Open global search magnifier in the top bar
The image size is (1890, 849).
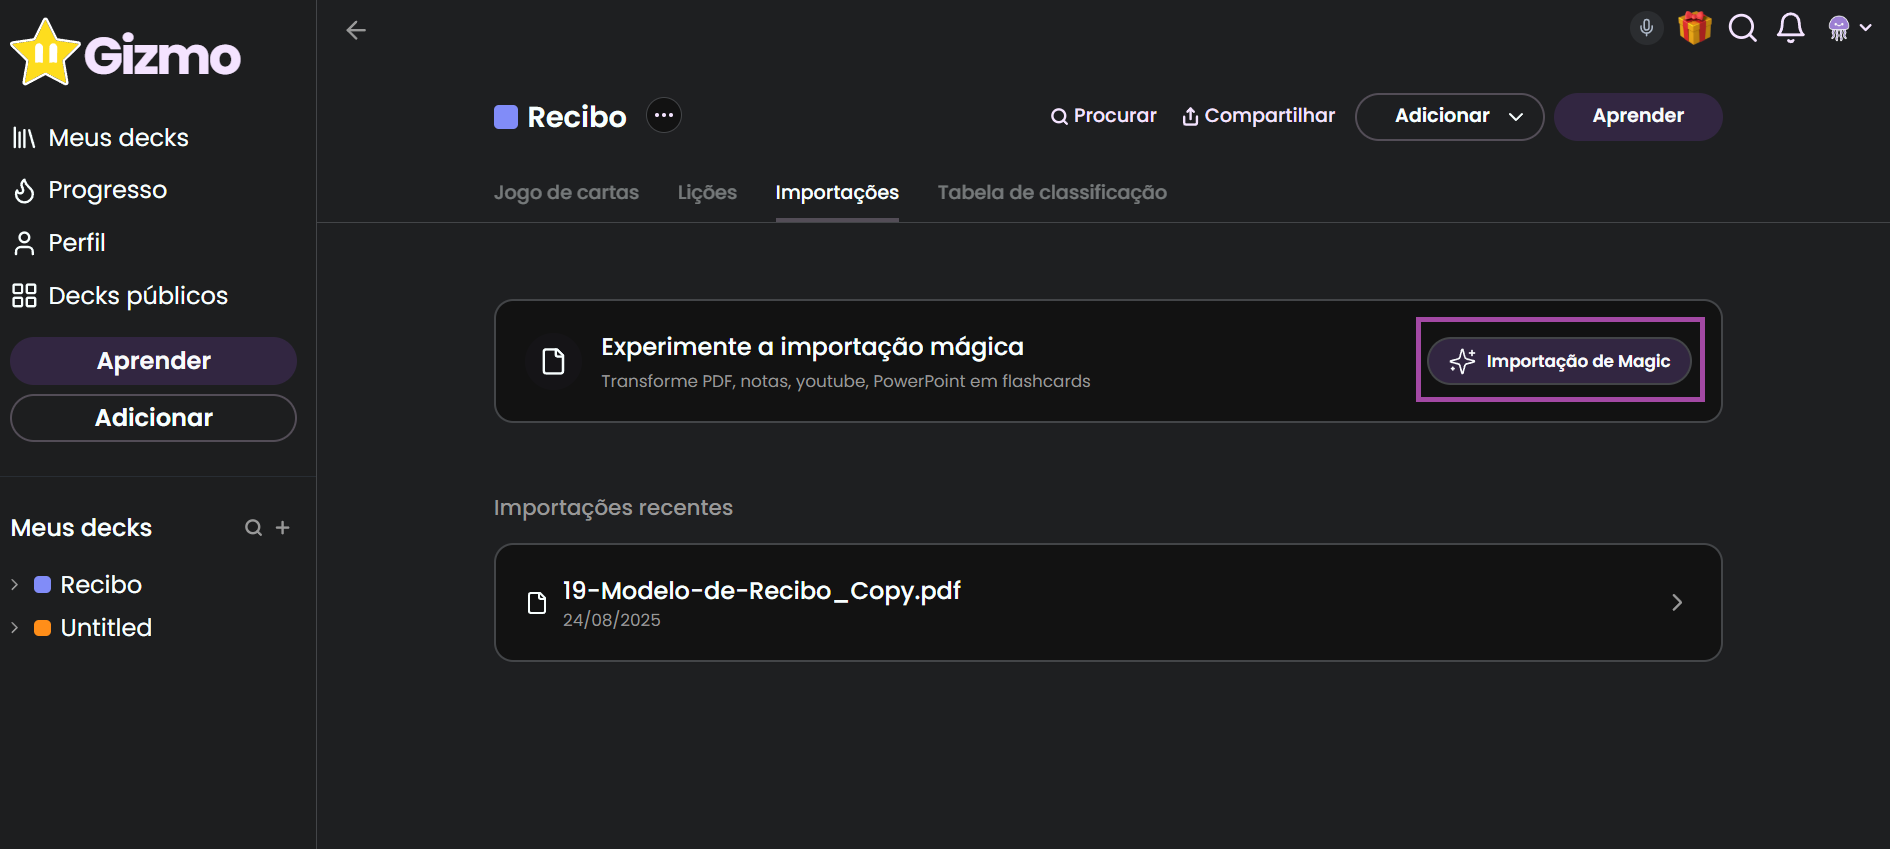[1743, 28]
